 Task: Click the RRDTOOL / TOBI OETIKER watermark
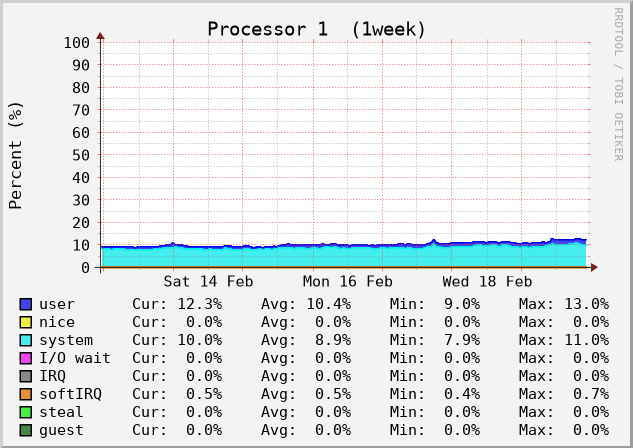click(618, 84)
